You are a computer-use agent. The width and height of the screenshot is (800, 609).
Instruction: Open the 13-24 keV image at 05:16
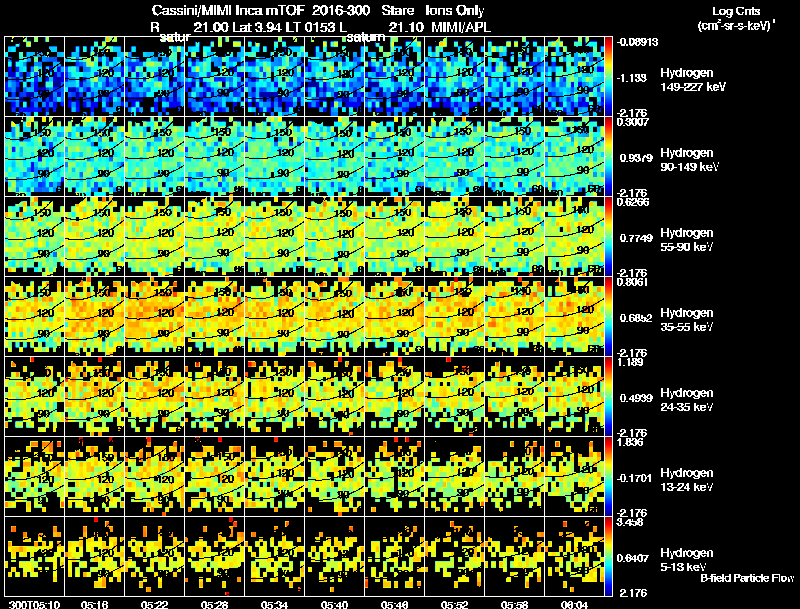94,476
